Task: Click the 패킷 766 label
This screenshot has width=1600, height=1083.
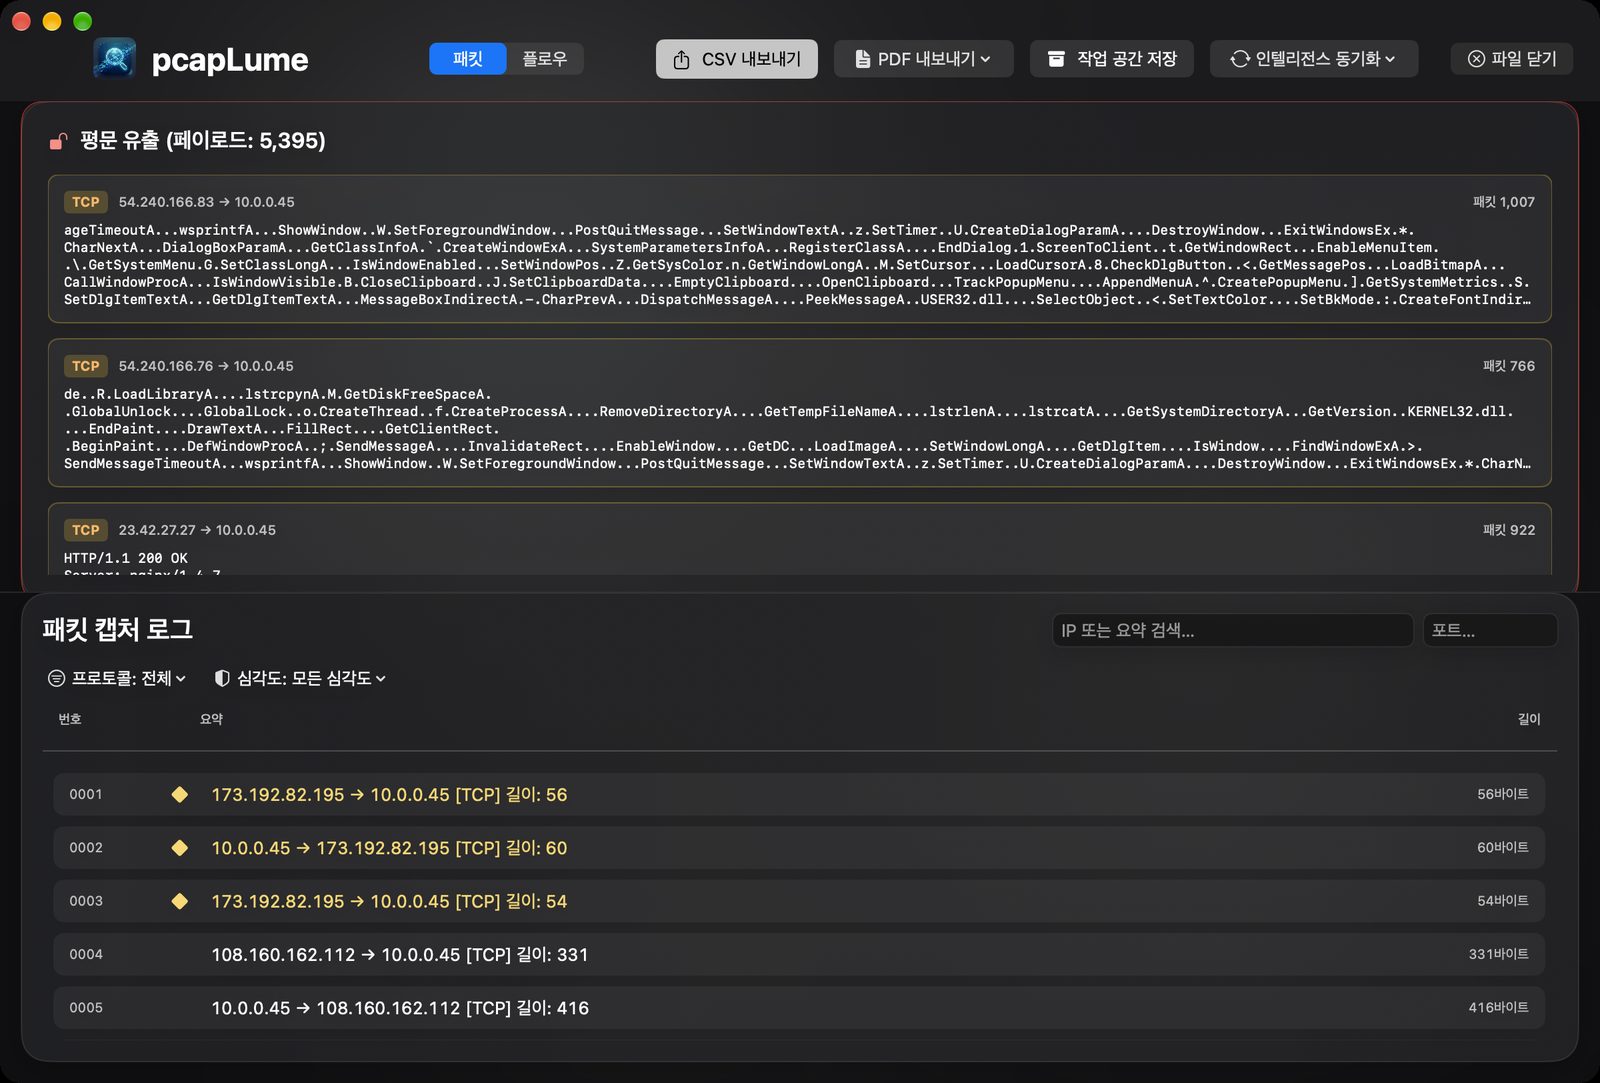Action: click(x=1509, y=366)
